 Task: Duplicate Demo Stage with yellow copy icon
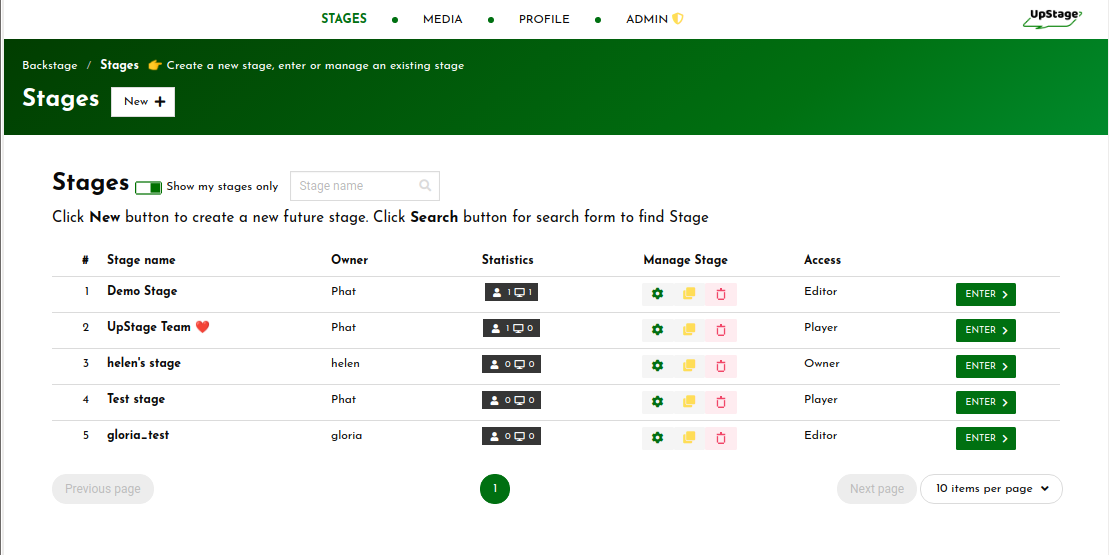690,294
